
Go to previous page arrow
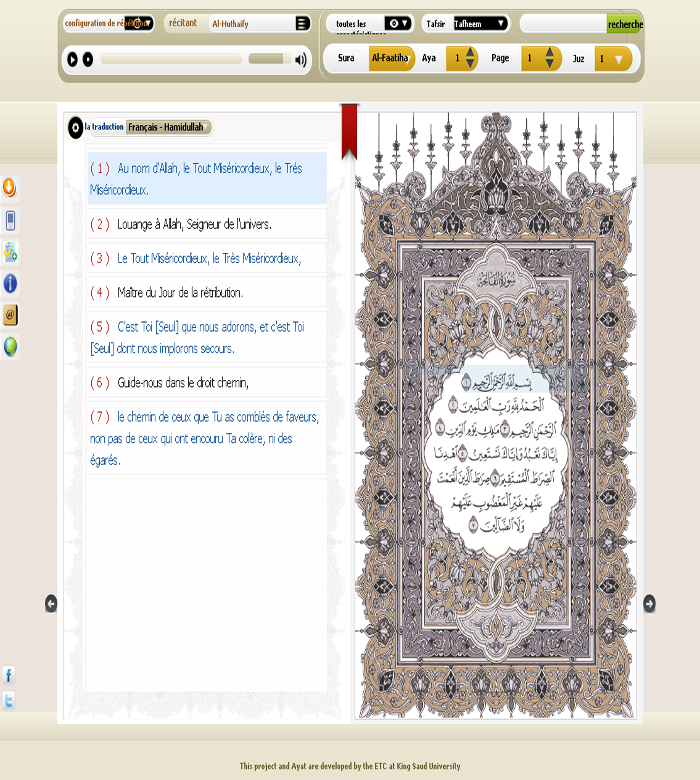point(51,603)
